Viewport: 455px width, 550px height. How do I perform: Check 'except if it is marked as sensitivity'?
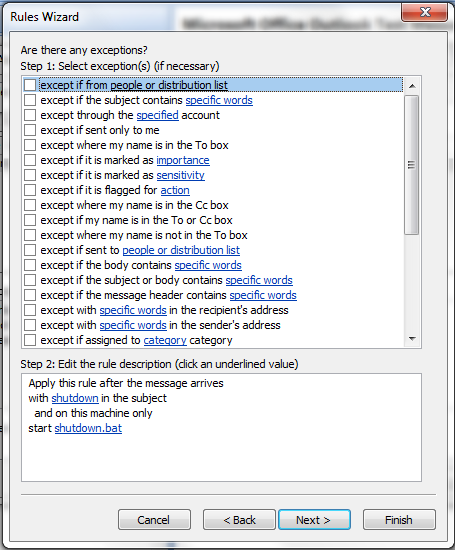tap(30, 175)
